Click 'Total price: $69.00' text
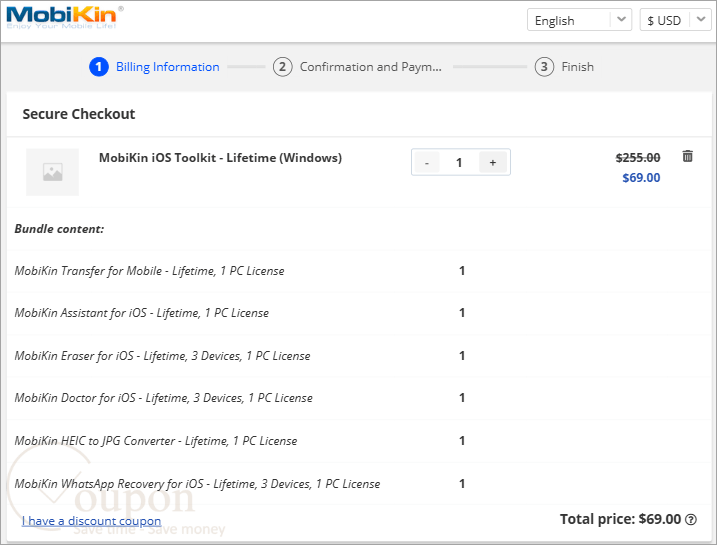The width and height of the screenshot is (717, 545). point(621,519)
